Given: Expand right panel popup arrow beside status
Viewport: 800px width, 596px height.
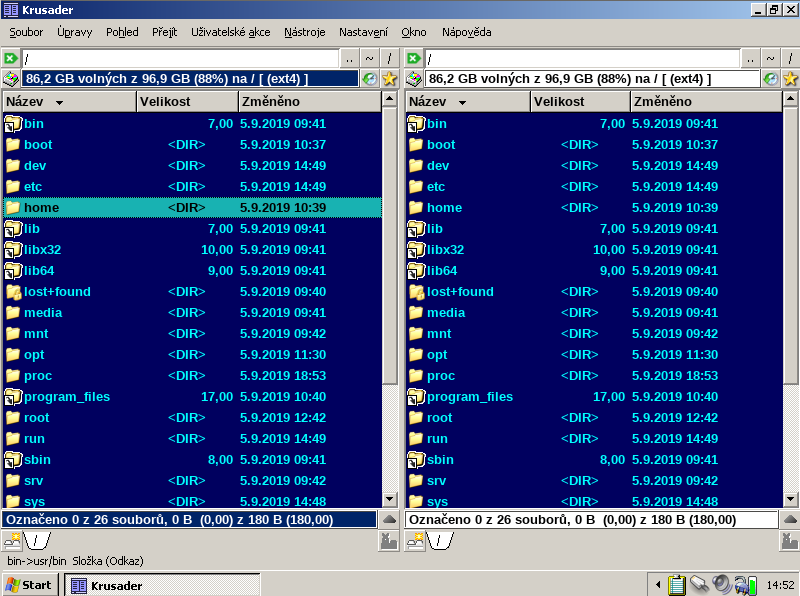Looking at the screenshot, I should coord(790,519).
